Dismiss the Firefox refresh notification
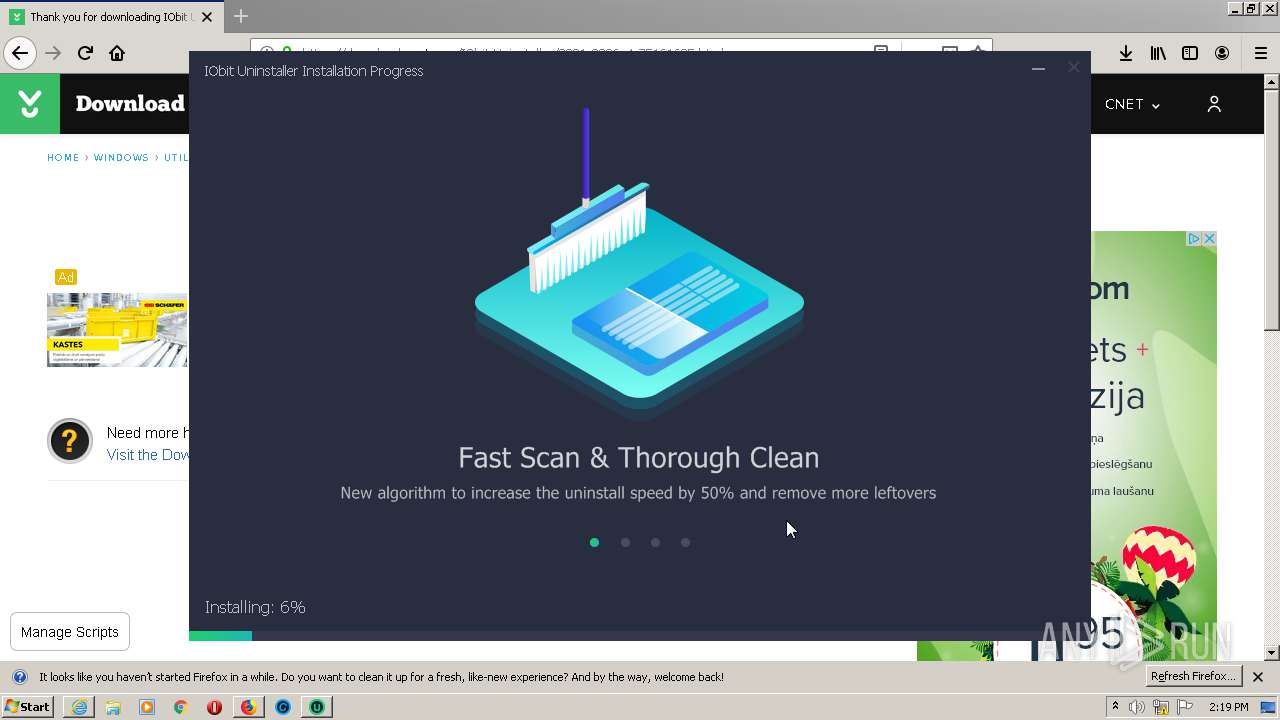This screenshot has width=1280, height=720. pyautogui.click(x=1258, y=677)
